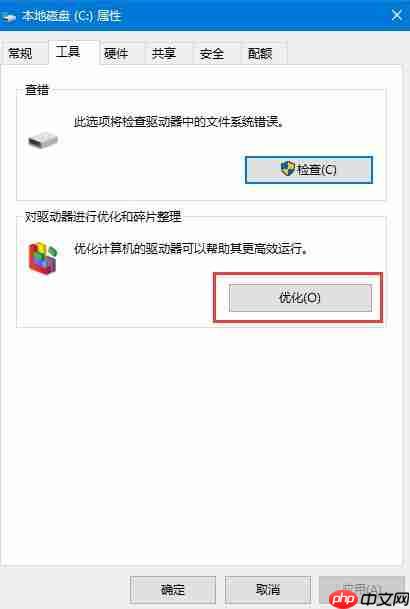Image resolution: width=410 pixels, height=609 pixels.
Task: Click the highlighted 优化(O) button
Action: coord(300,298)
